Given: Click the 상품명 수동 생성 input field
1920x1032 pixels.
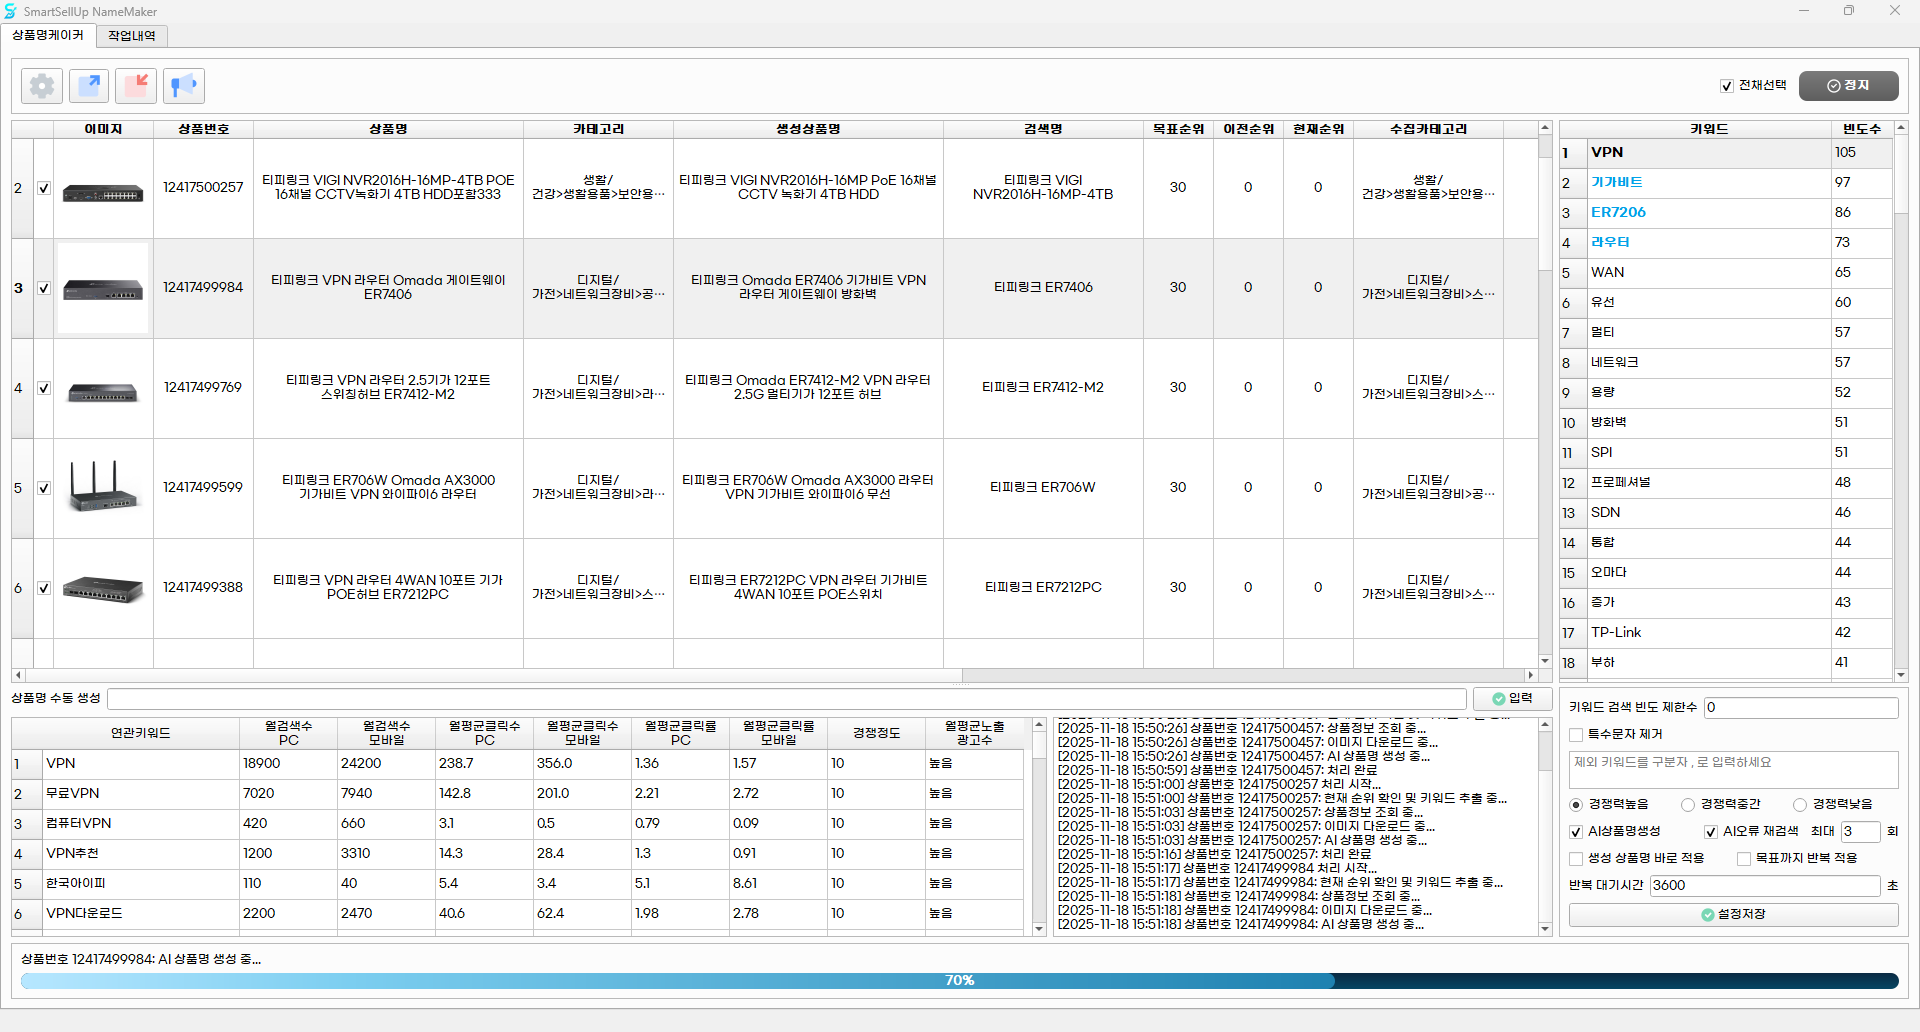Looking at the screenshot, I should coord(786,698).
